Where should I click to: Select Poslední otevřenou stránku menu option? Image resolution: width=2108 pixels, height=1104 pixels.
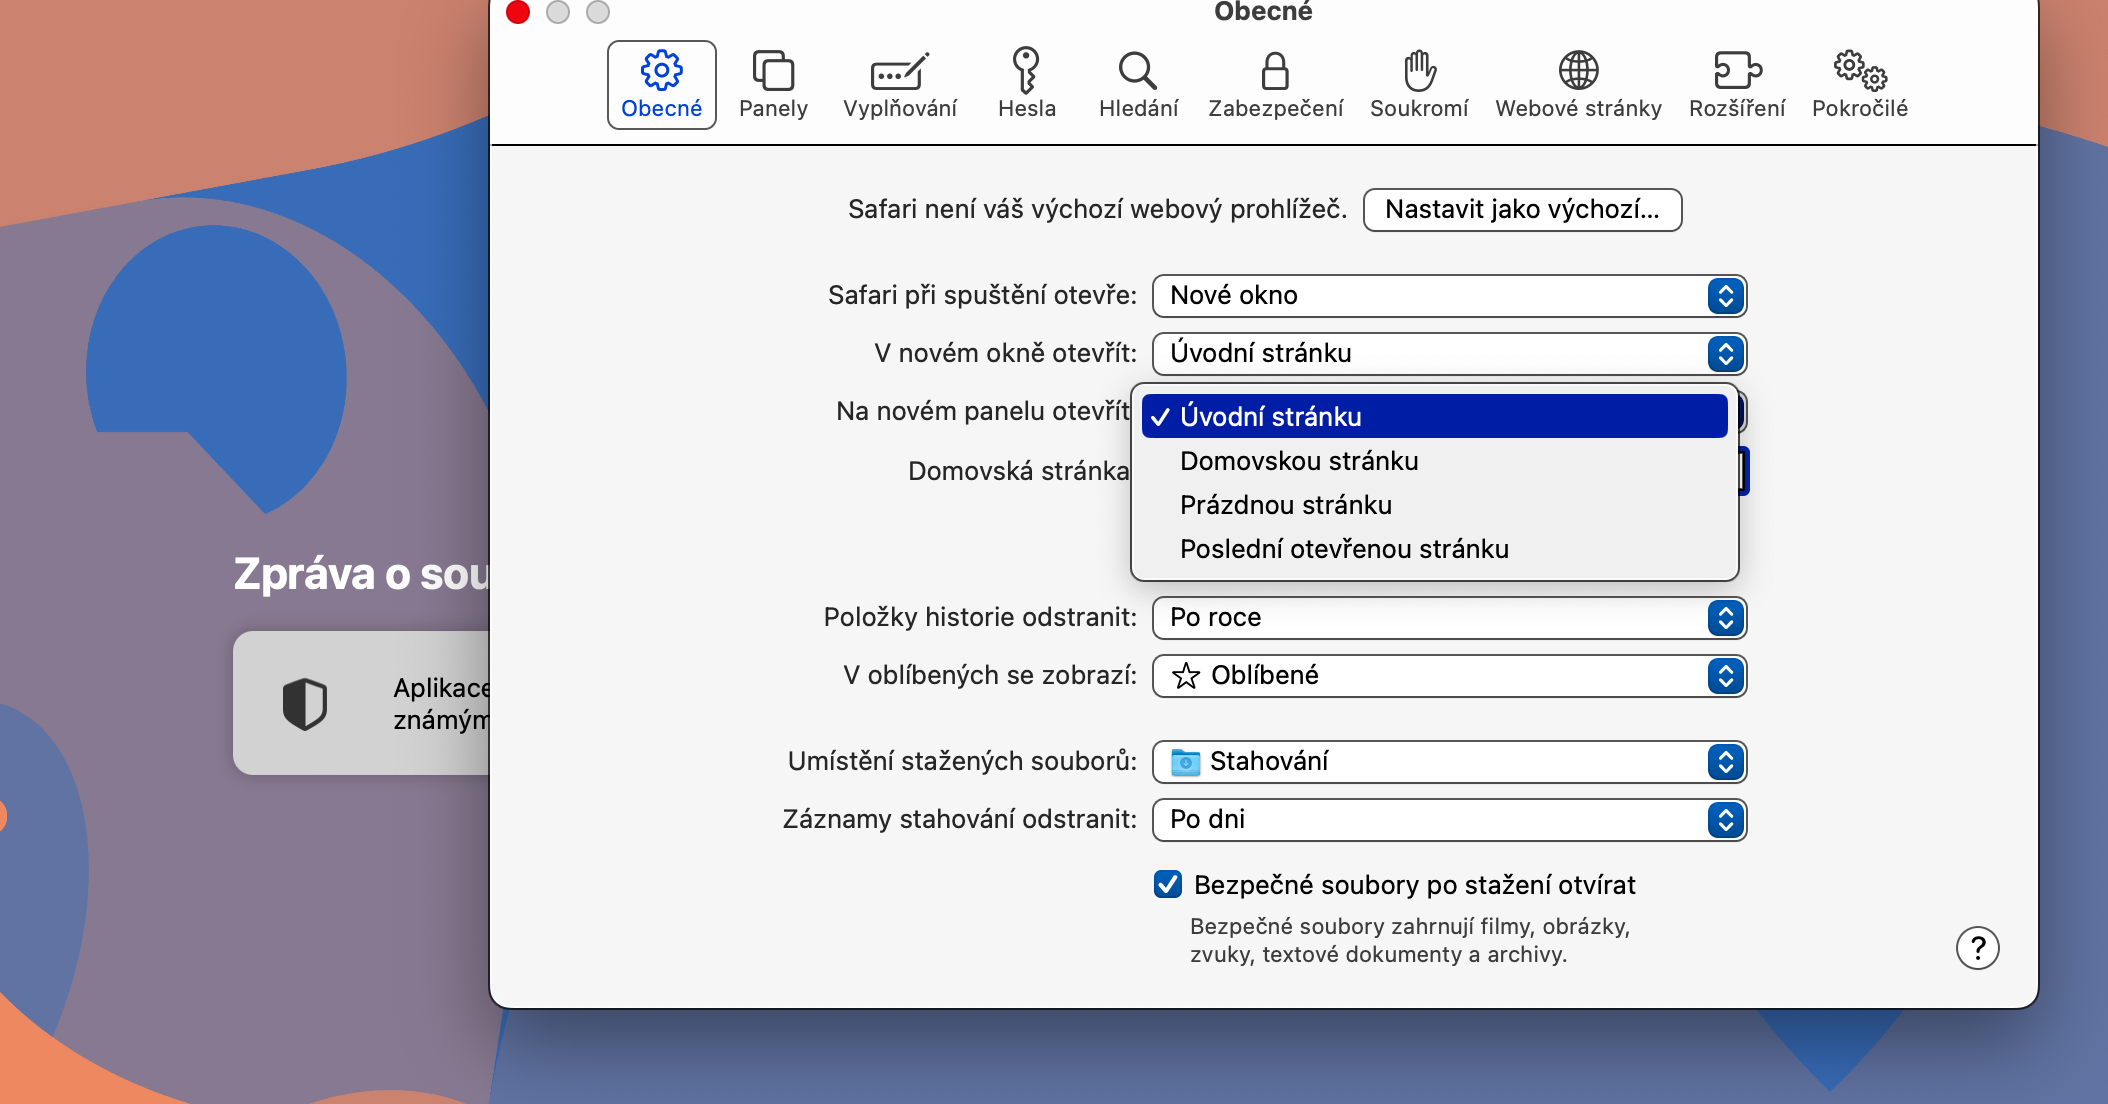[1344, 549]
